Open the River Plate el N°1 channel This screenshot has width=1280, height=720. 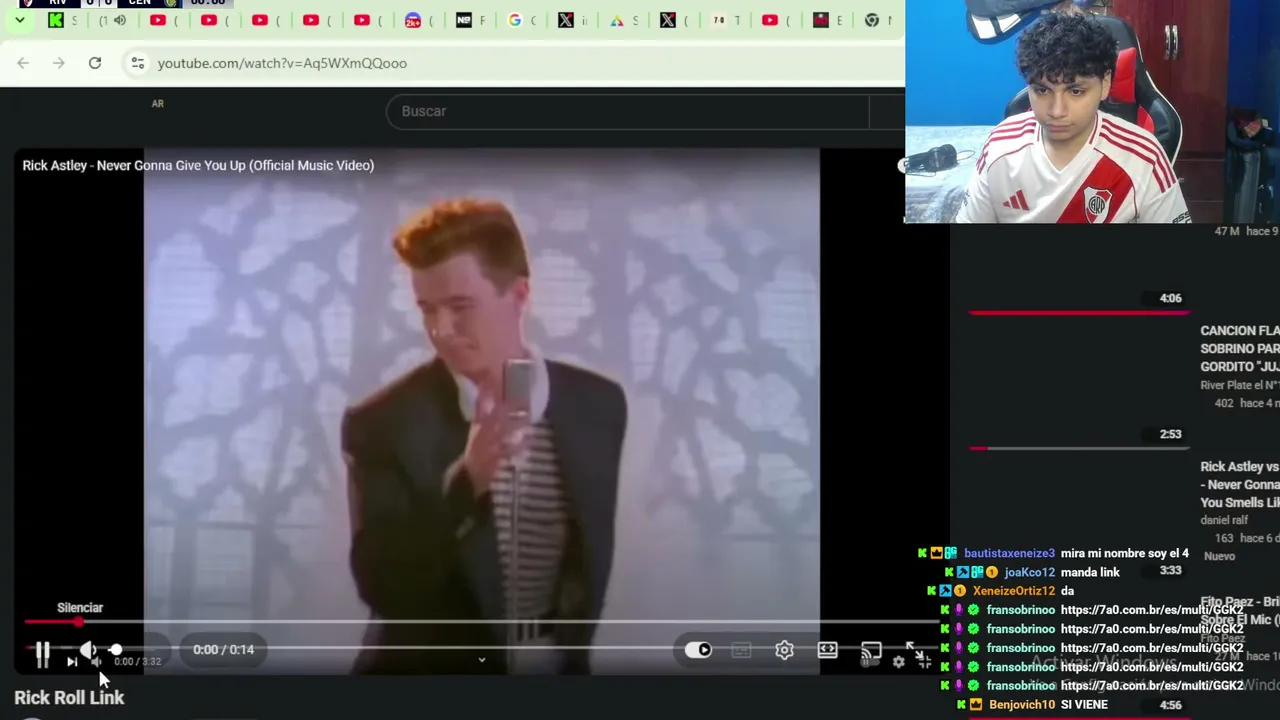pyautogui.click(x=1239, y=386)
